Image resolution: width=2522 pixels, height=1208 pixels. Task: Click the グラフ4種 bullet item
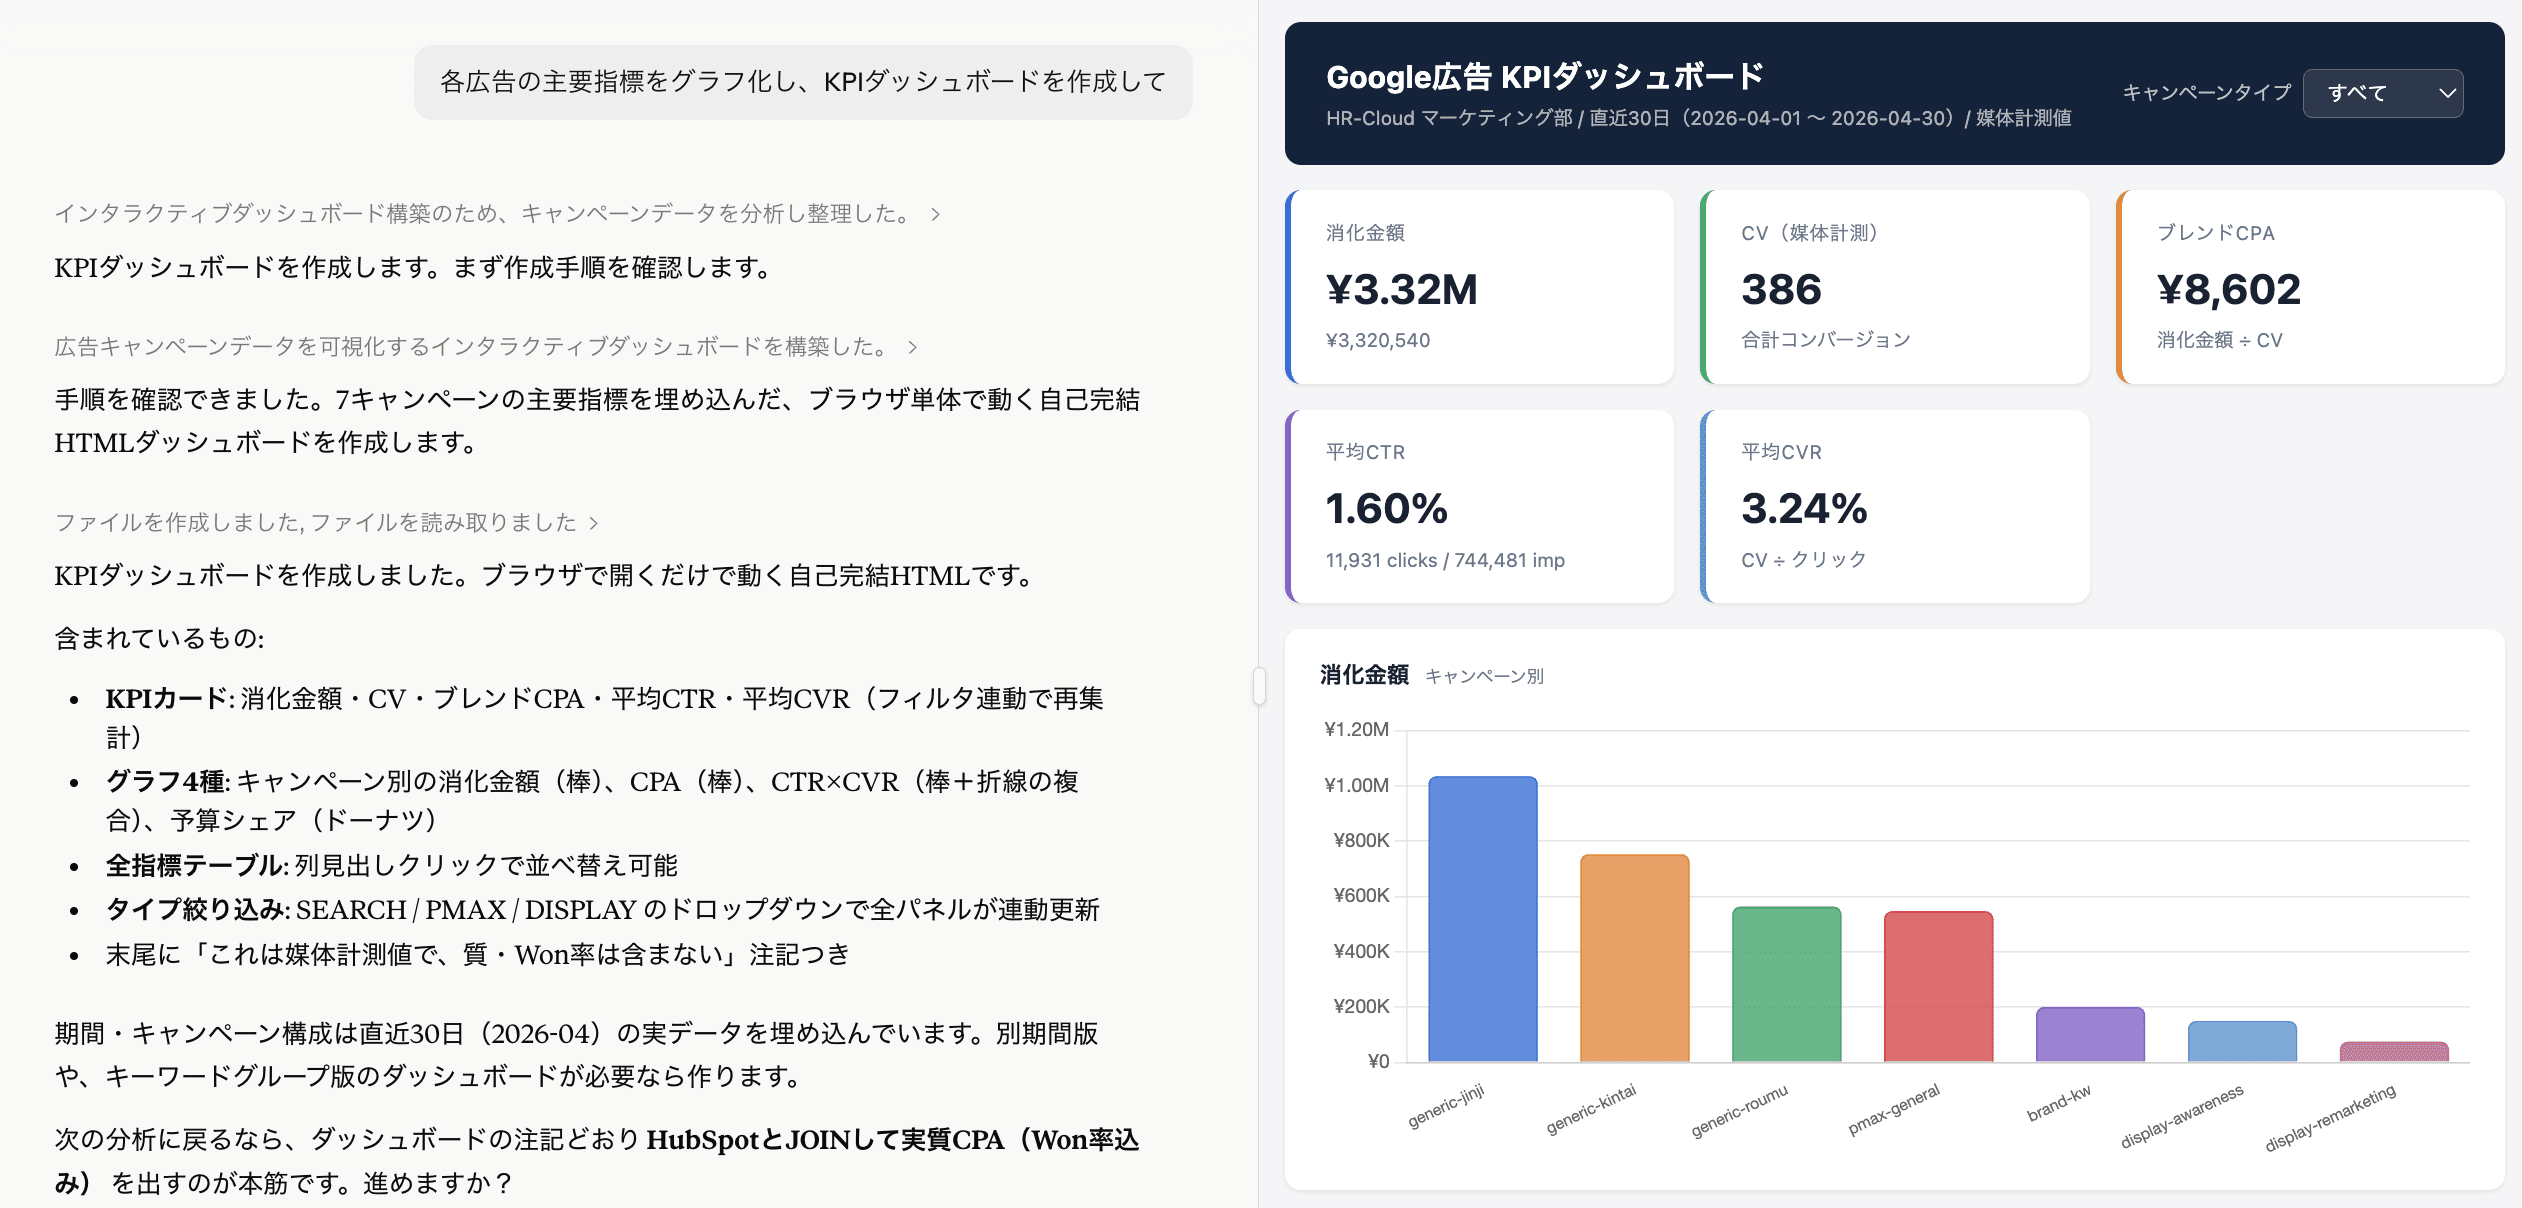pos(592,800)
